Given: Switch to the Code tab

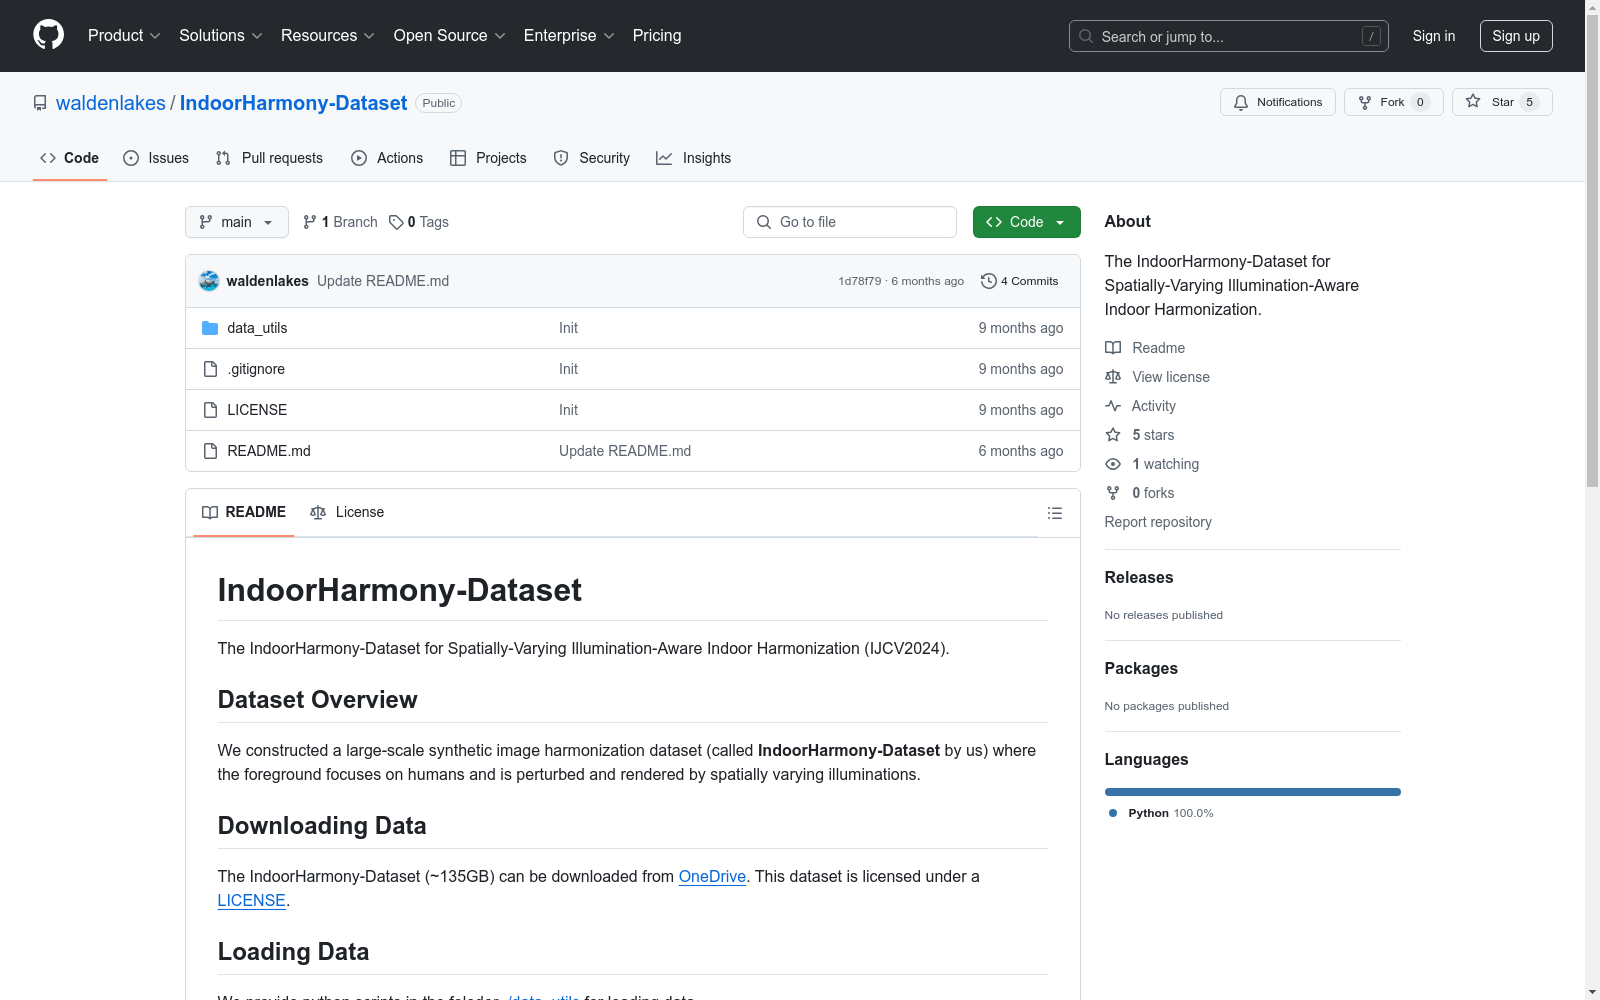Looking at the screenshot, I should pyautogui.click(x=70, y=158).
